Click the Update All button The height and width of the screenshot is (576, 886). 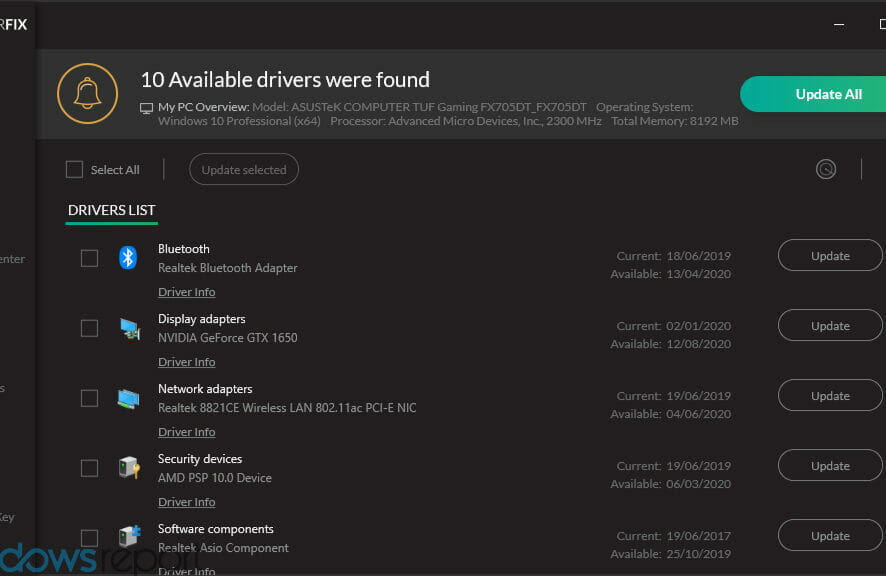click(814, 94)
